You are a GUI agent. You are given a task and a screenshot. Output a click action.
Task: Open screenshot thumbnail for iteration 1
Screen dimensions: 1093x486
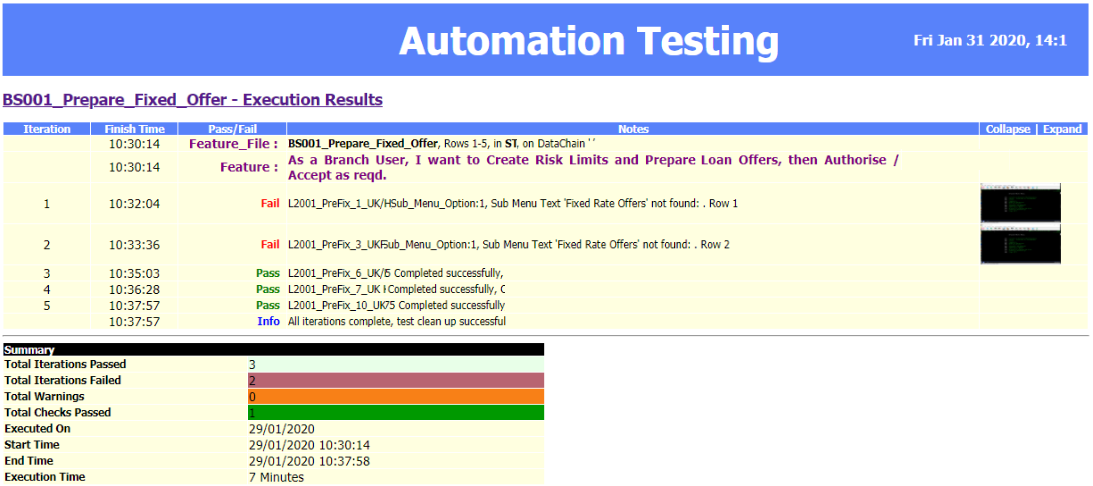1020,203
